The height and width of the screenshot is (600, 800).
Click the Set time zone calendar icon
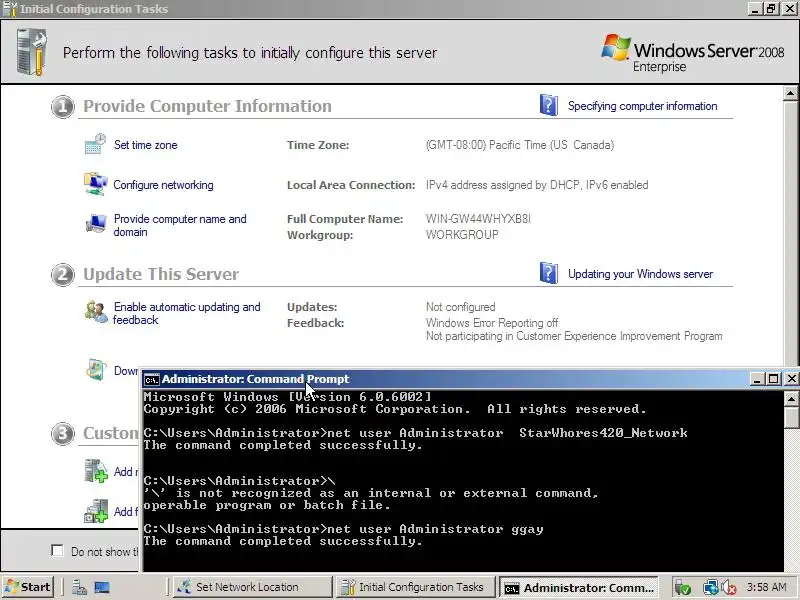(x=95, y=144)
